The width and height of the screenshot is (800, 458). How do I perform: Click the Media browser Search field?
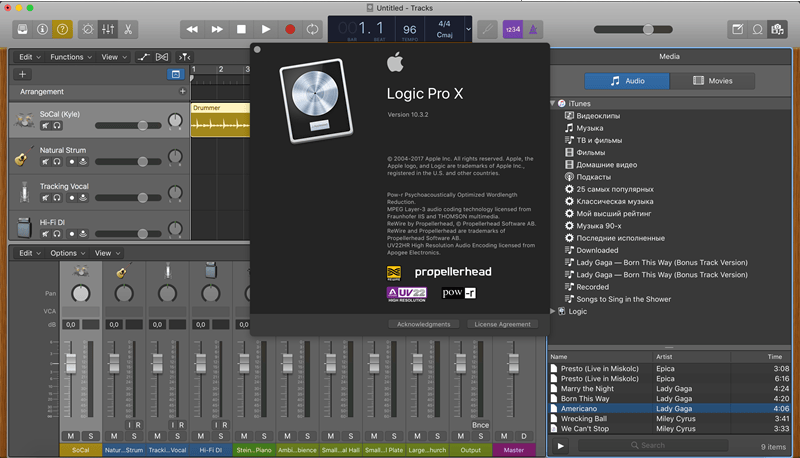point(653,445)
